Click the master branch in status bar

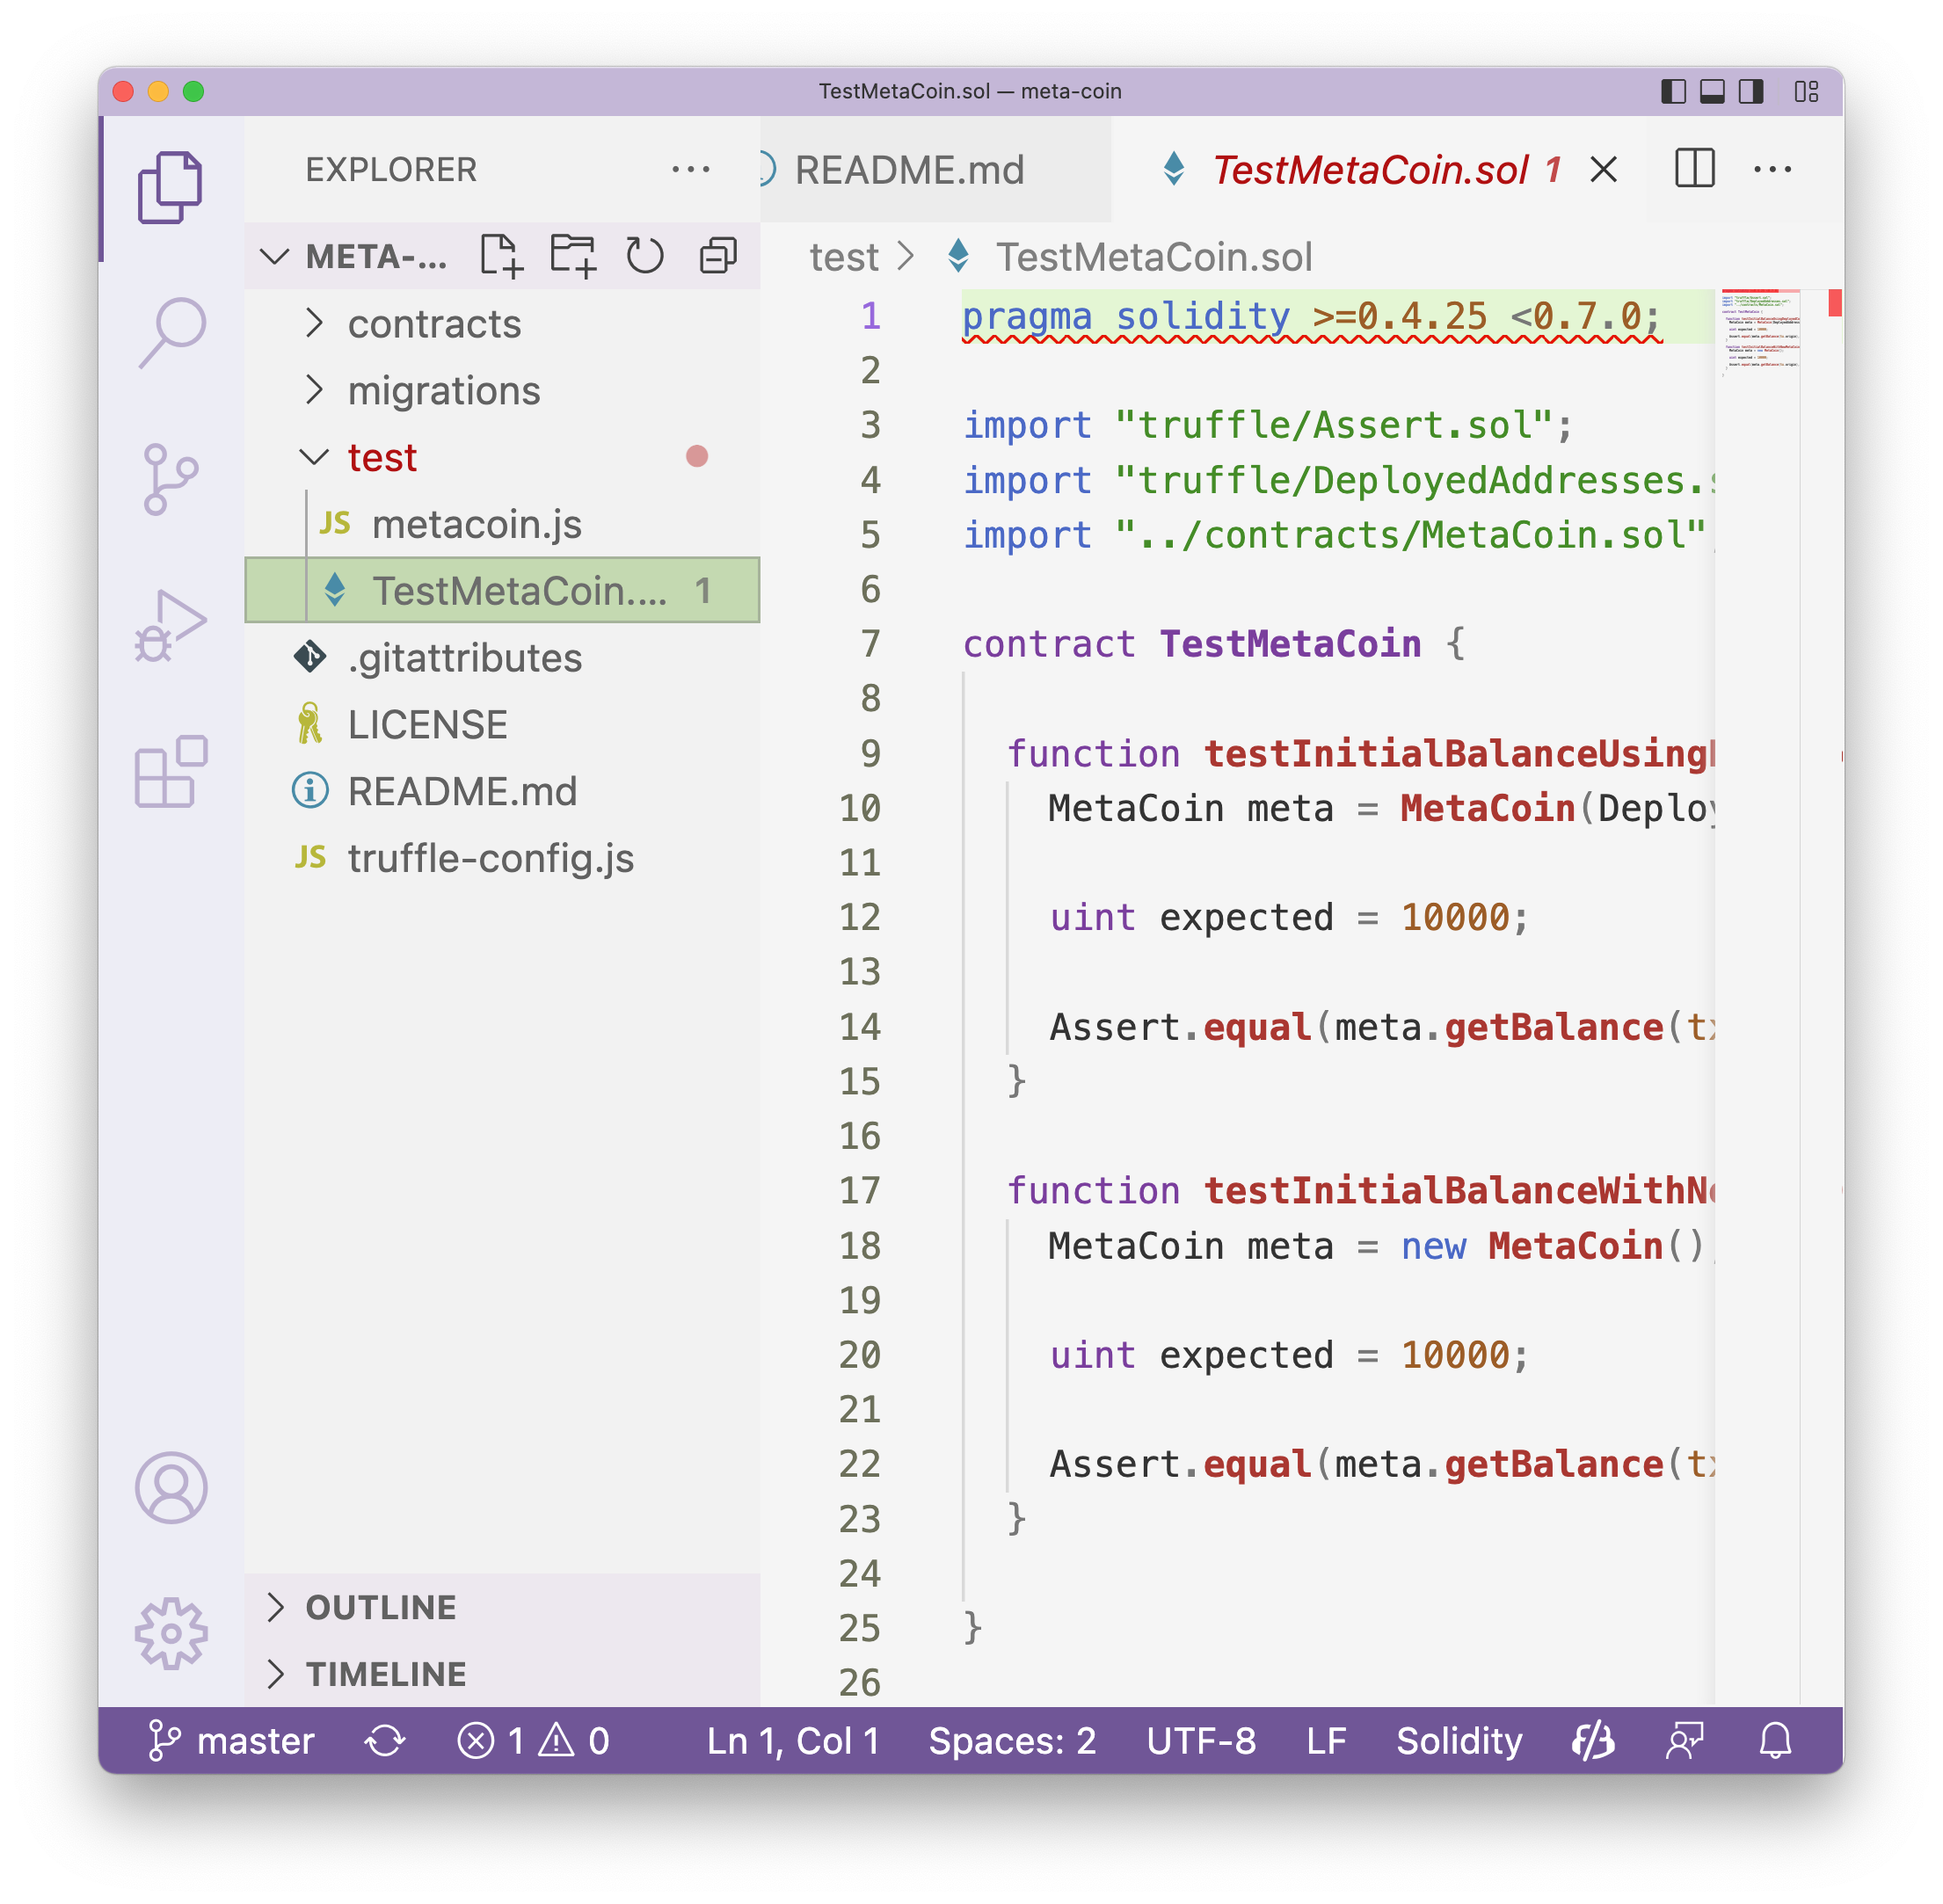[x=232, y=1741]
